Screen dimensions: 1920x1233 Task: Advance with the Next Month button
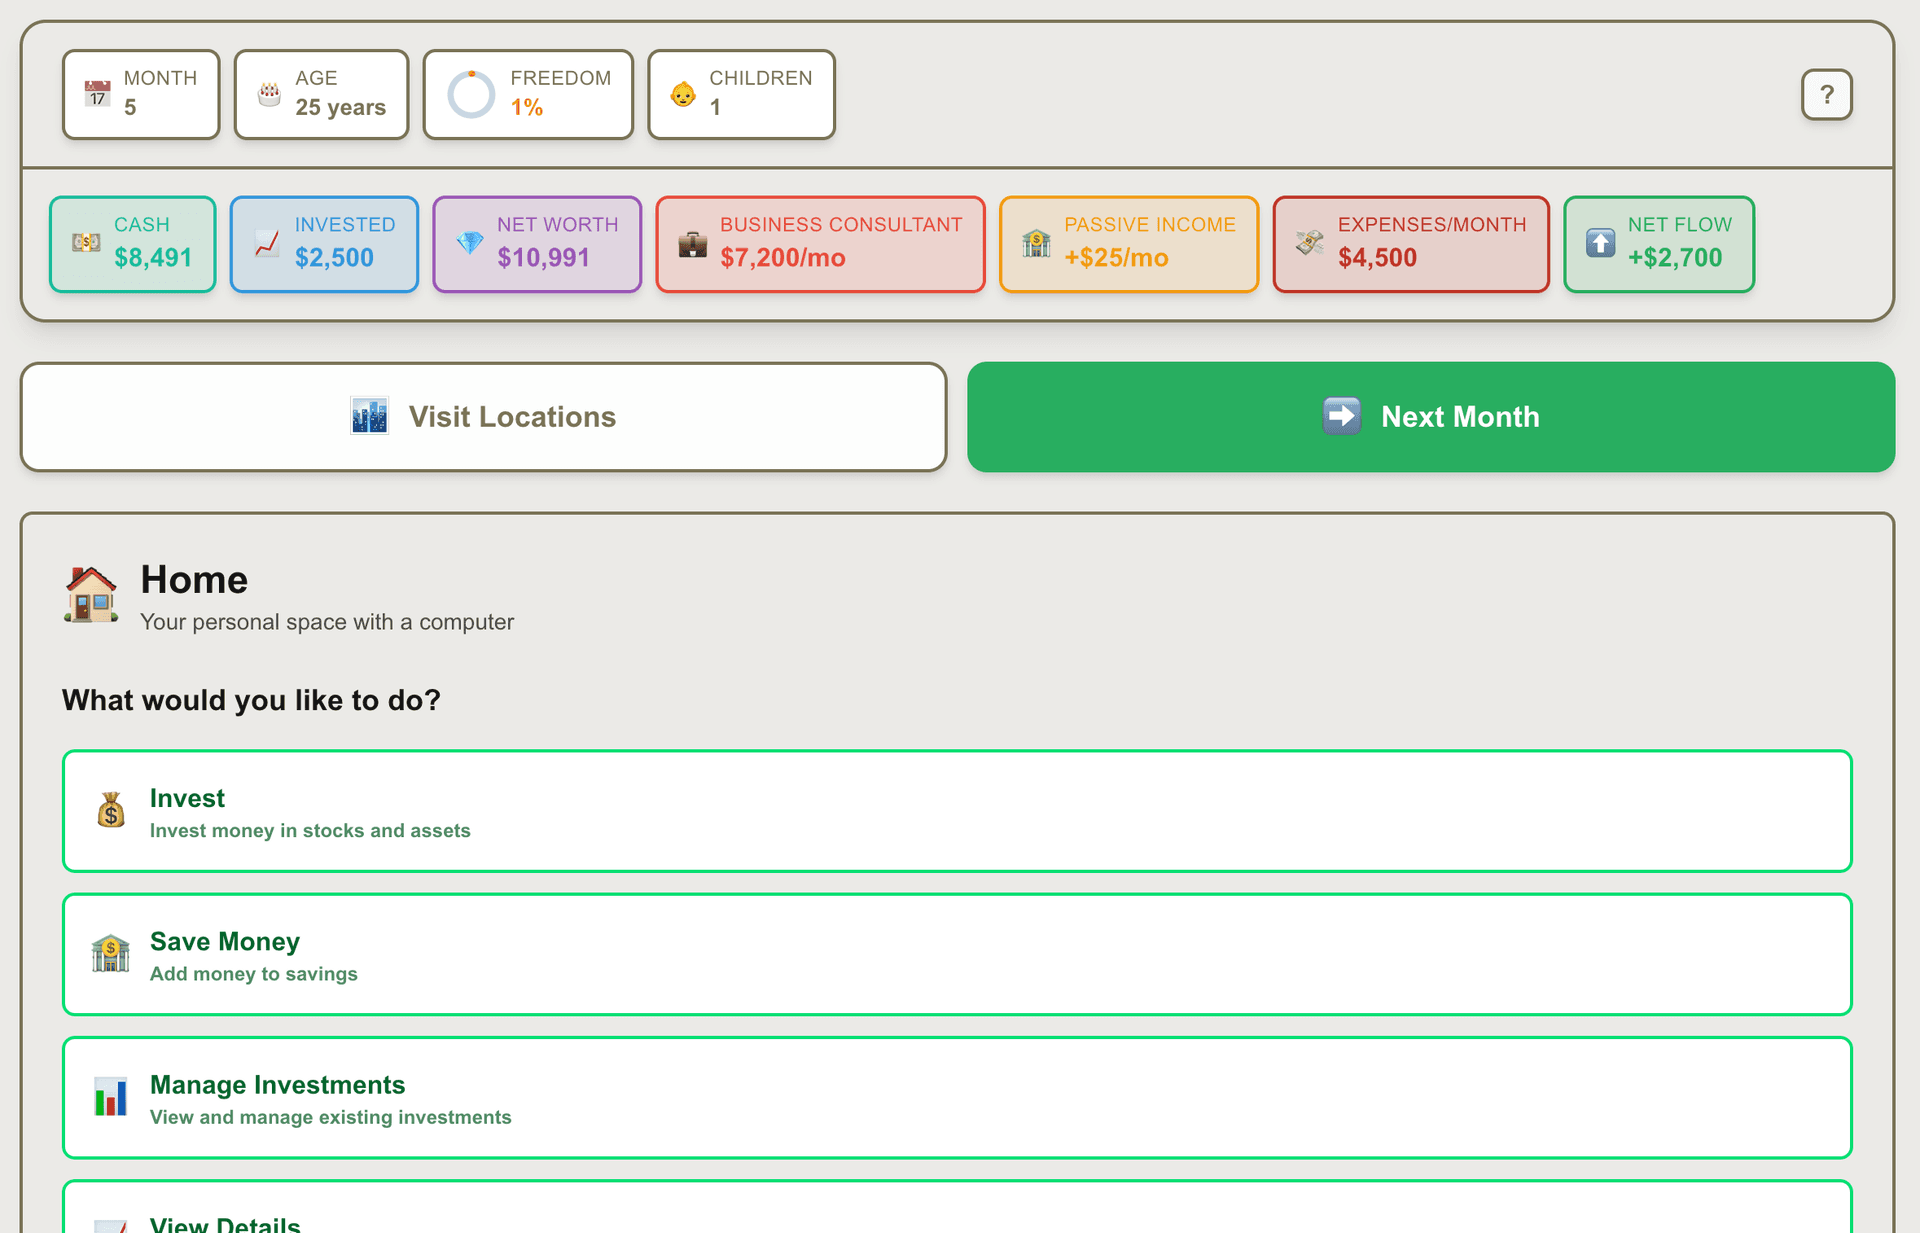pyautogui.click(x=1430, y=417)
